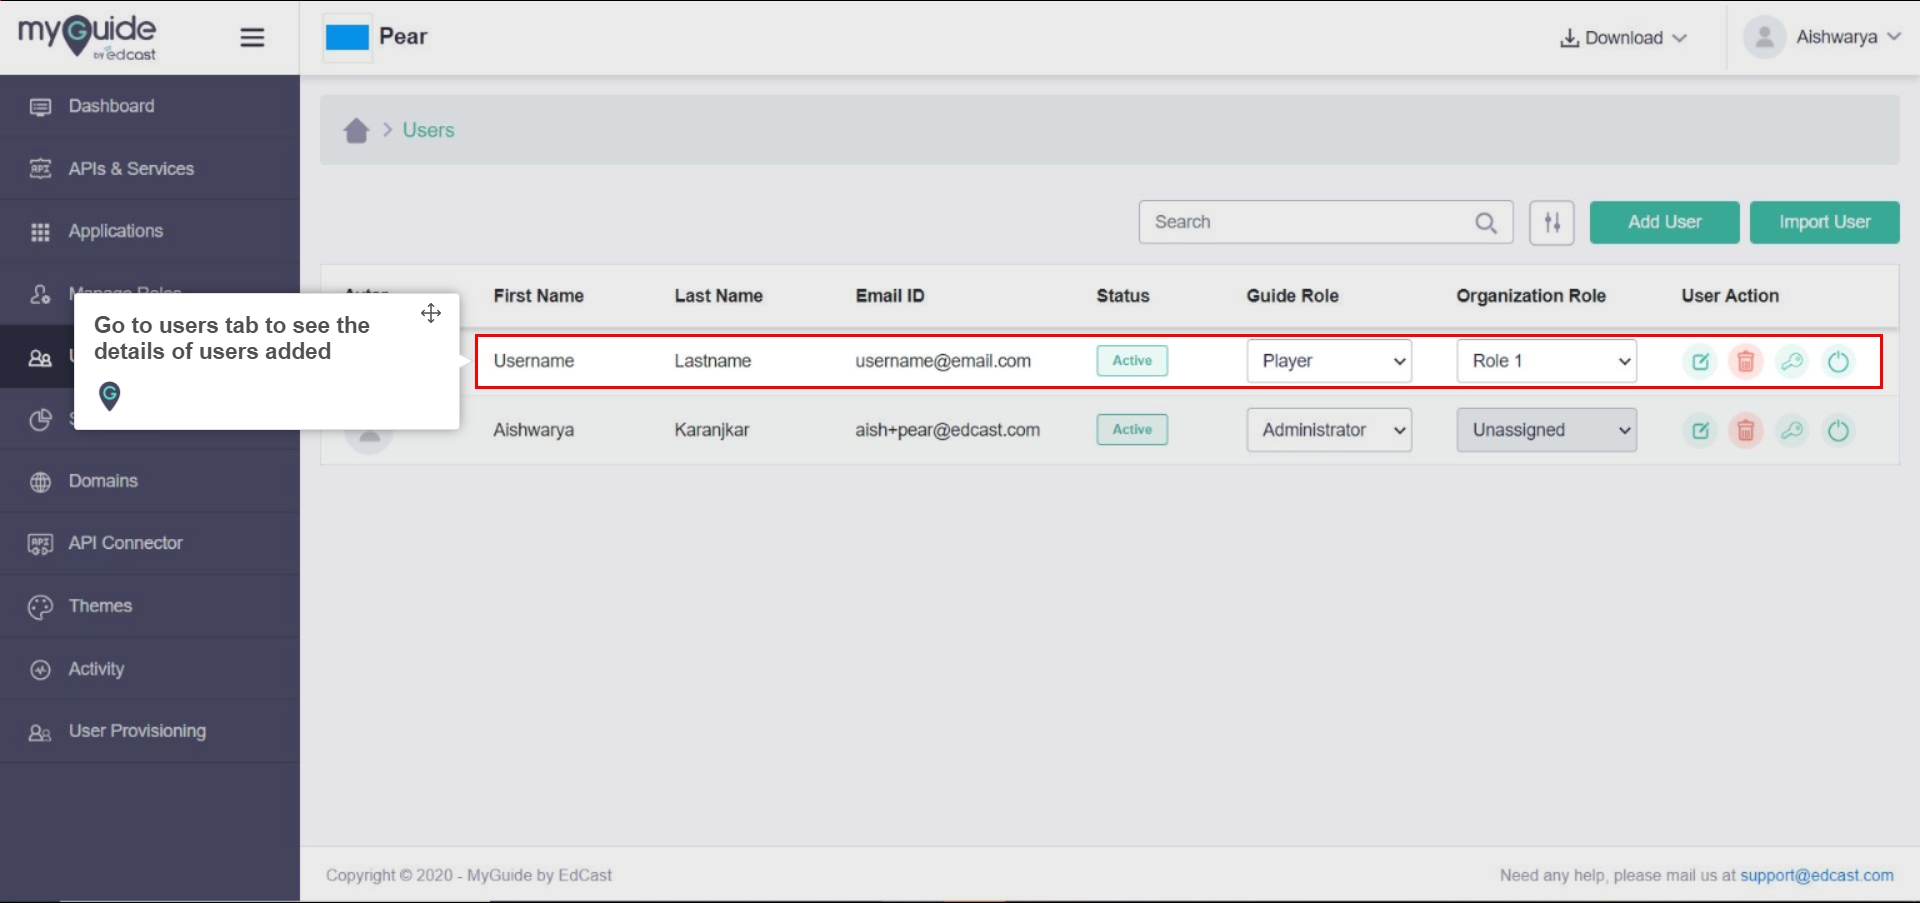The image size is (1920, 903).
Task: Open Organization Role dropdown for Aishwarya
Action: pyautogui.click(x=1546, y=430)
